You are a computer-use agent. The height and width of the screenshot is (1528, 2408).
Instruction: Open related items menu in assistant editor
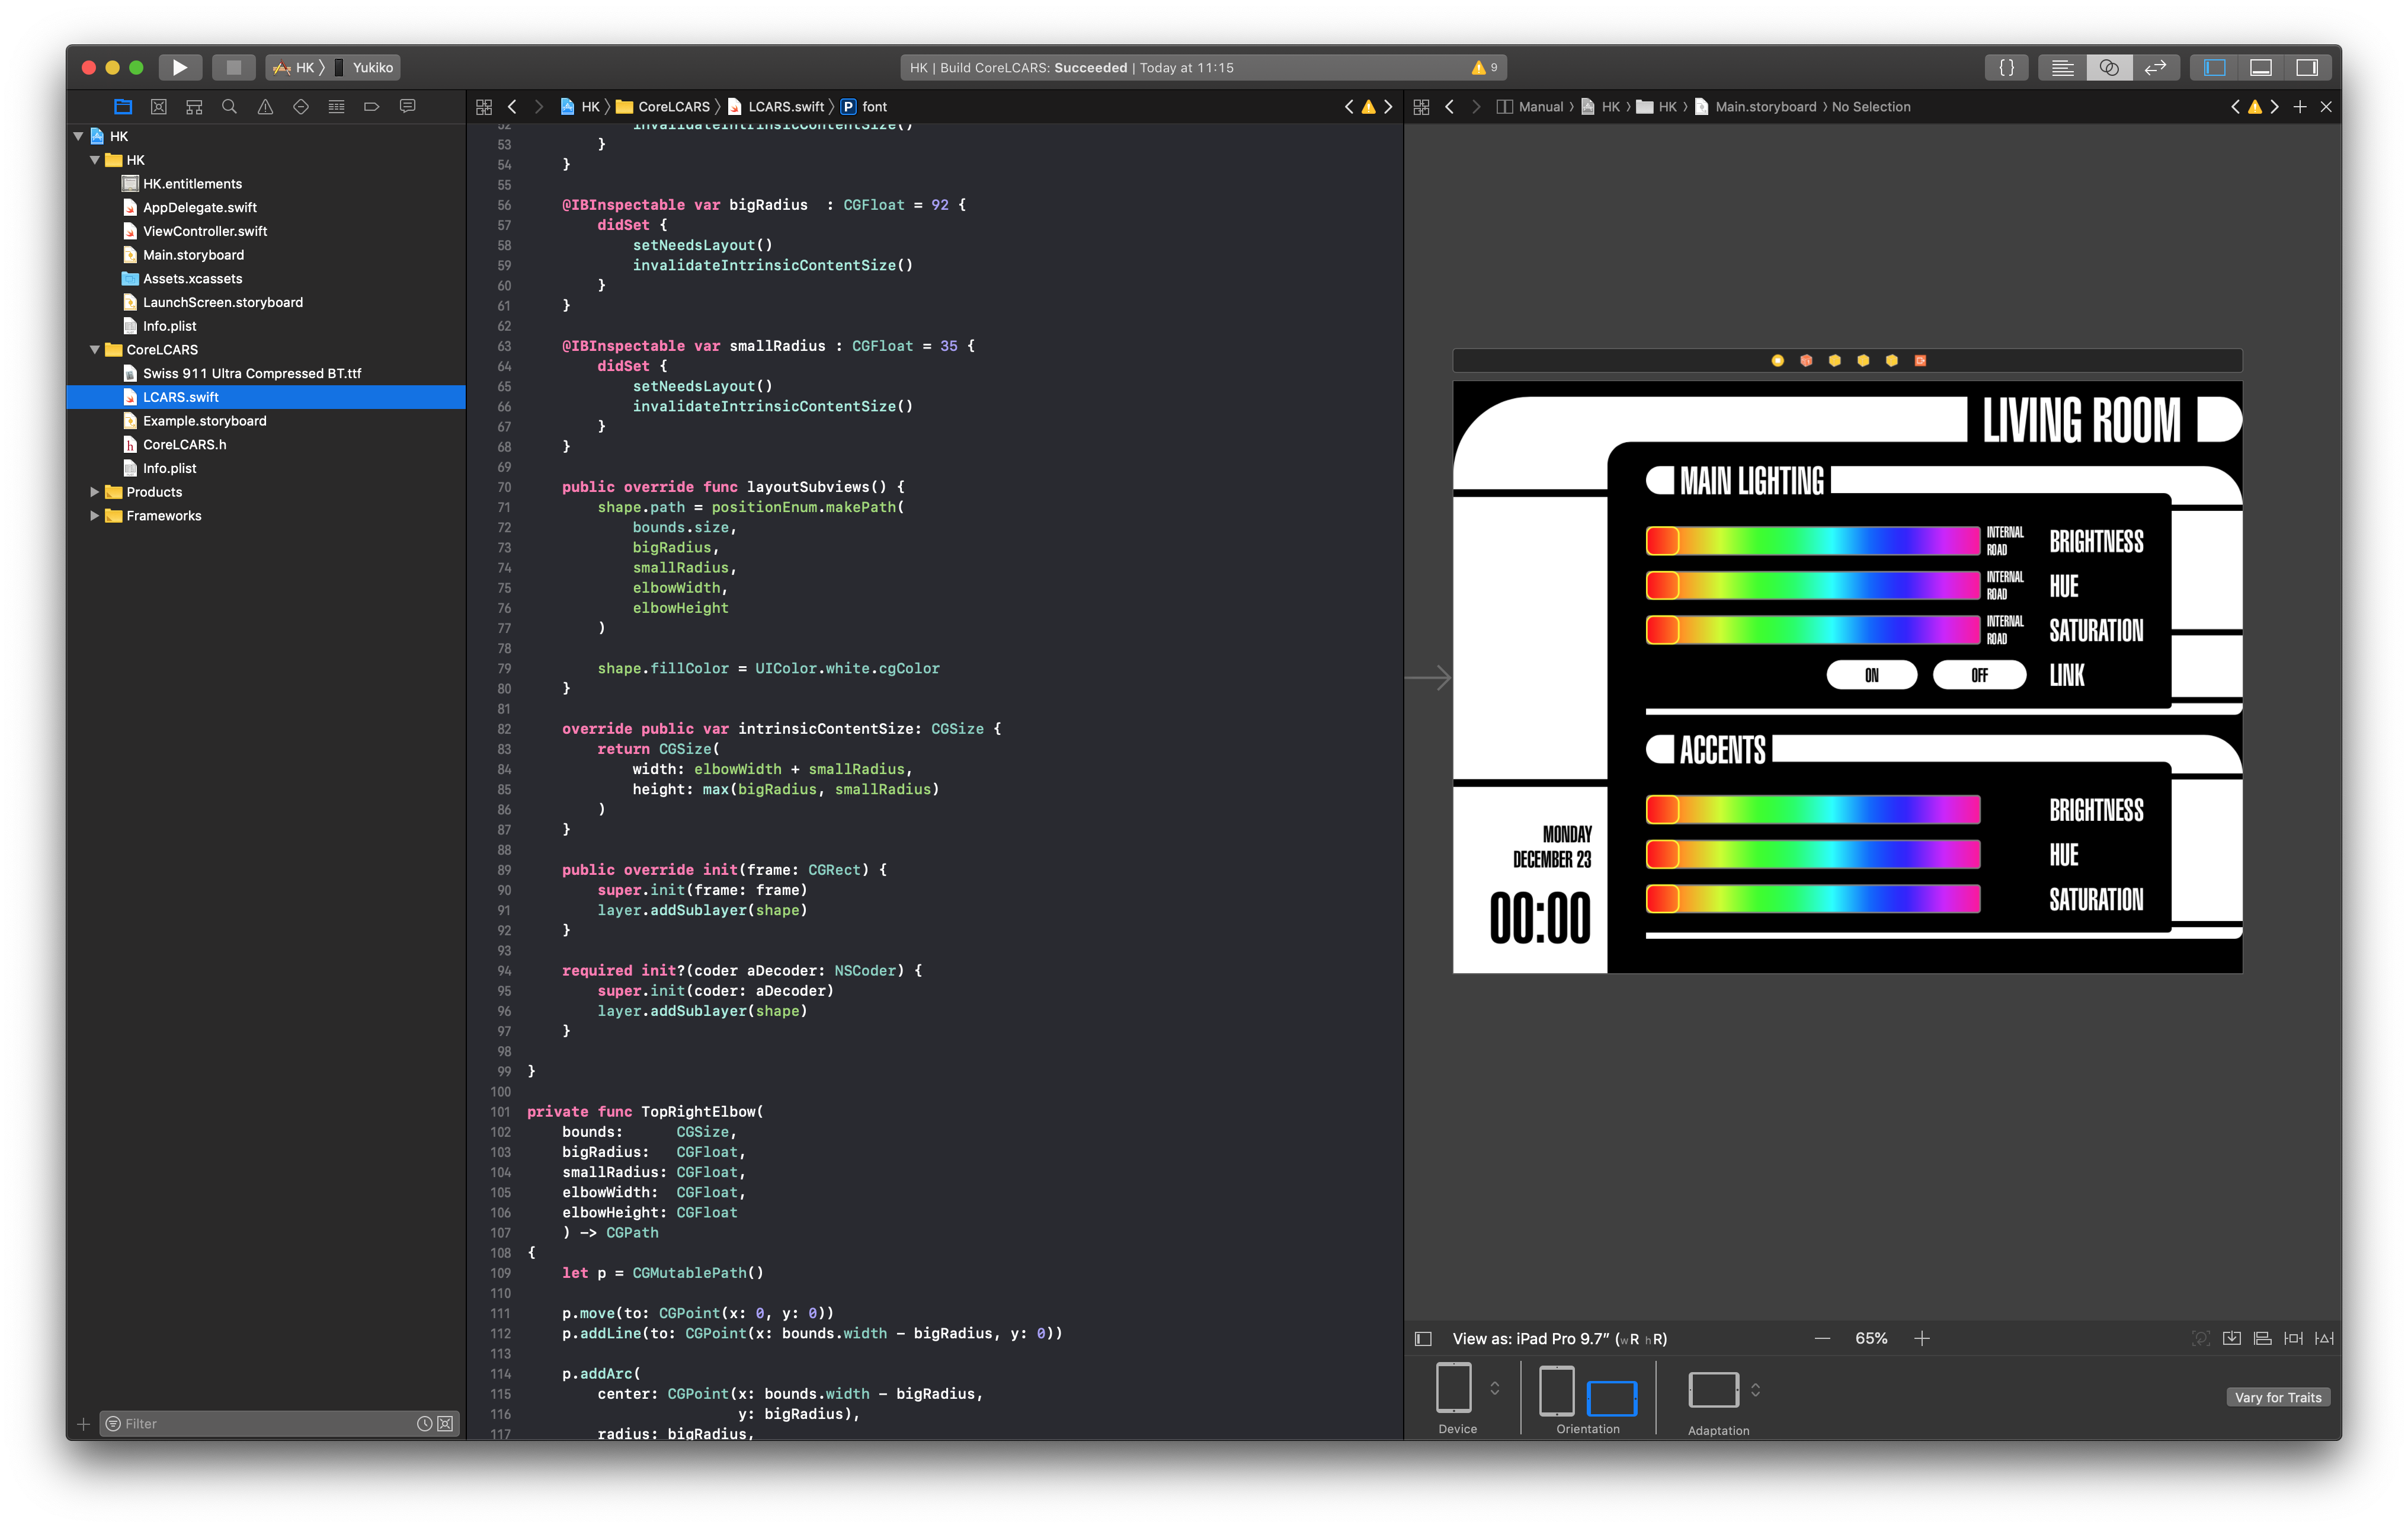pos(1421,106)
